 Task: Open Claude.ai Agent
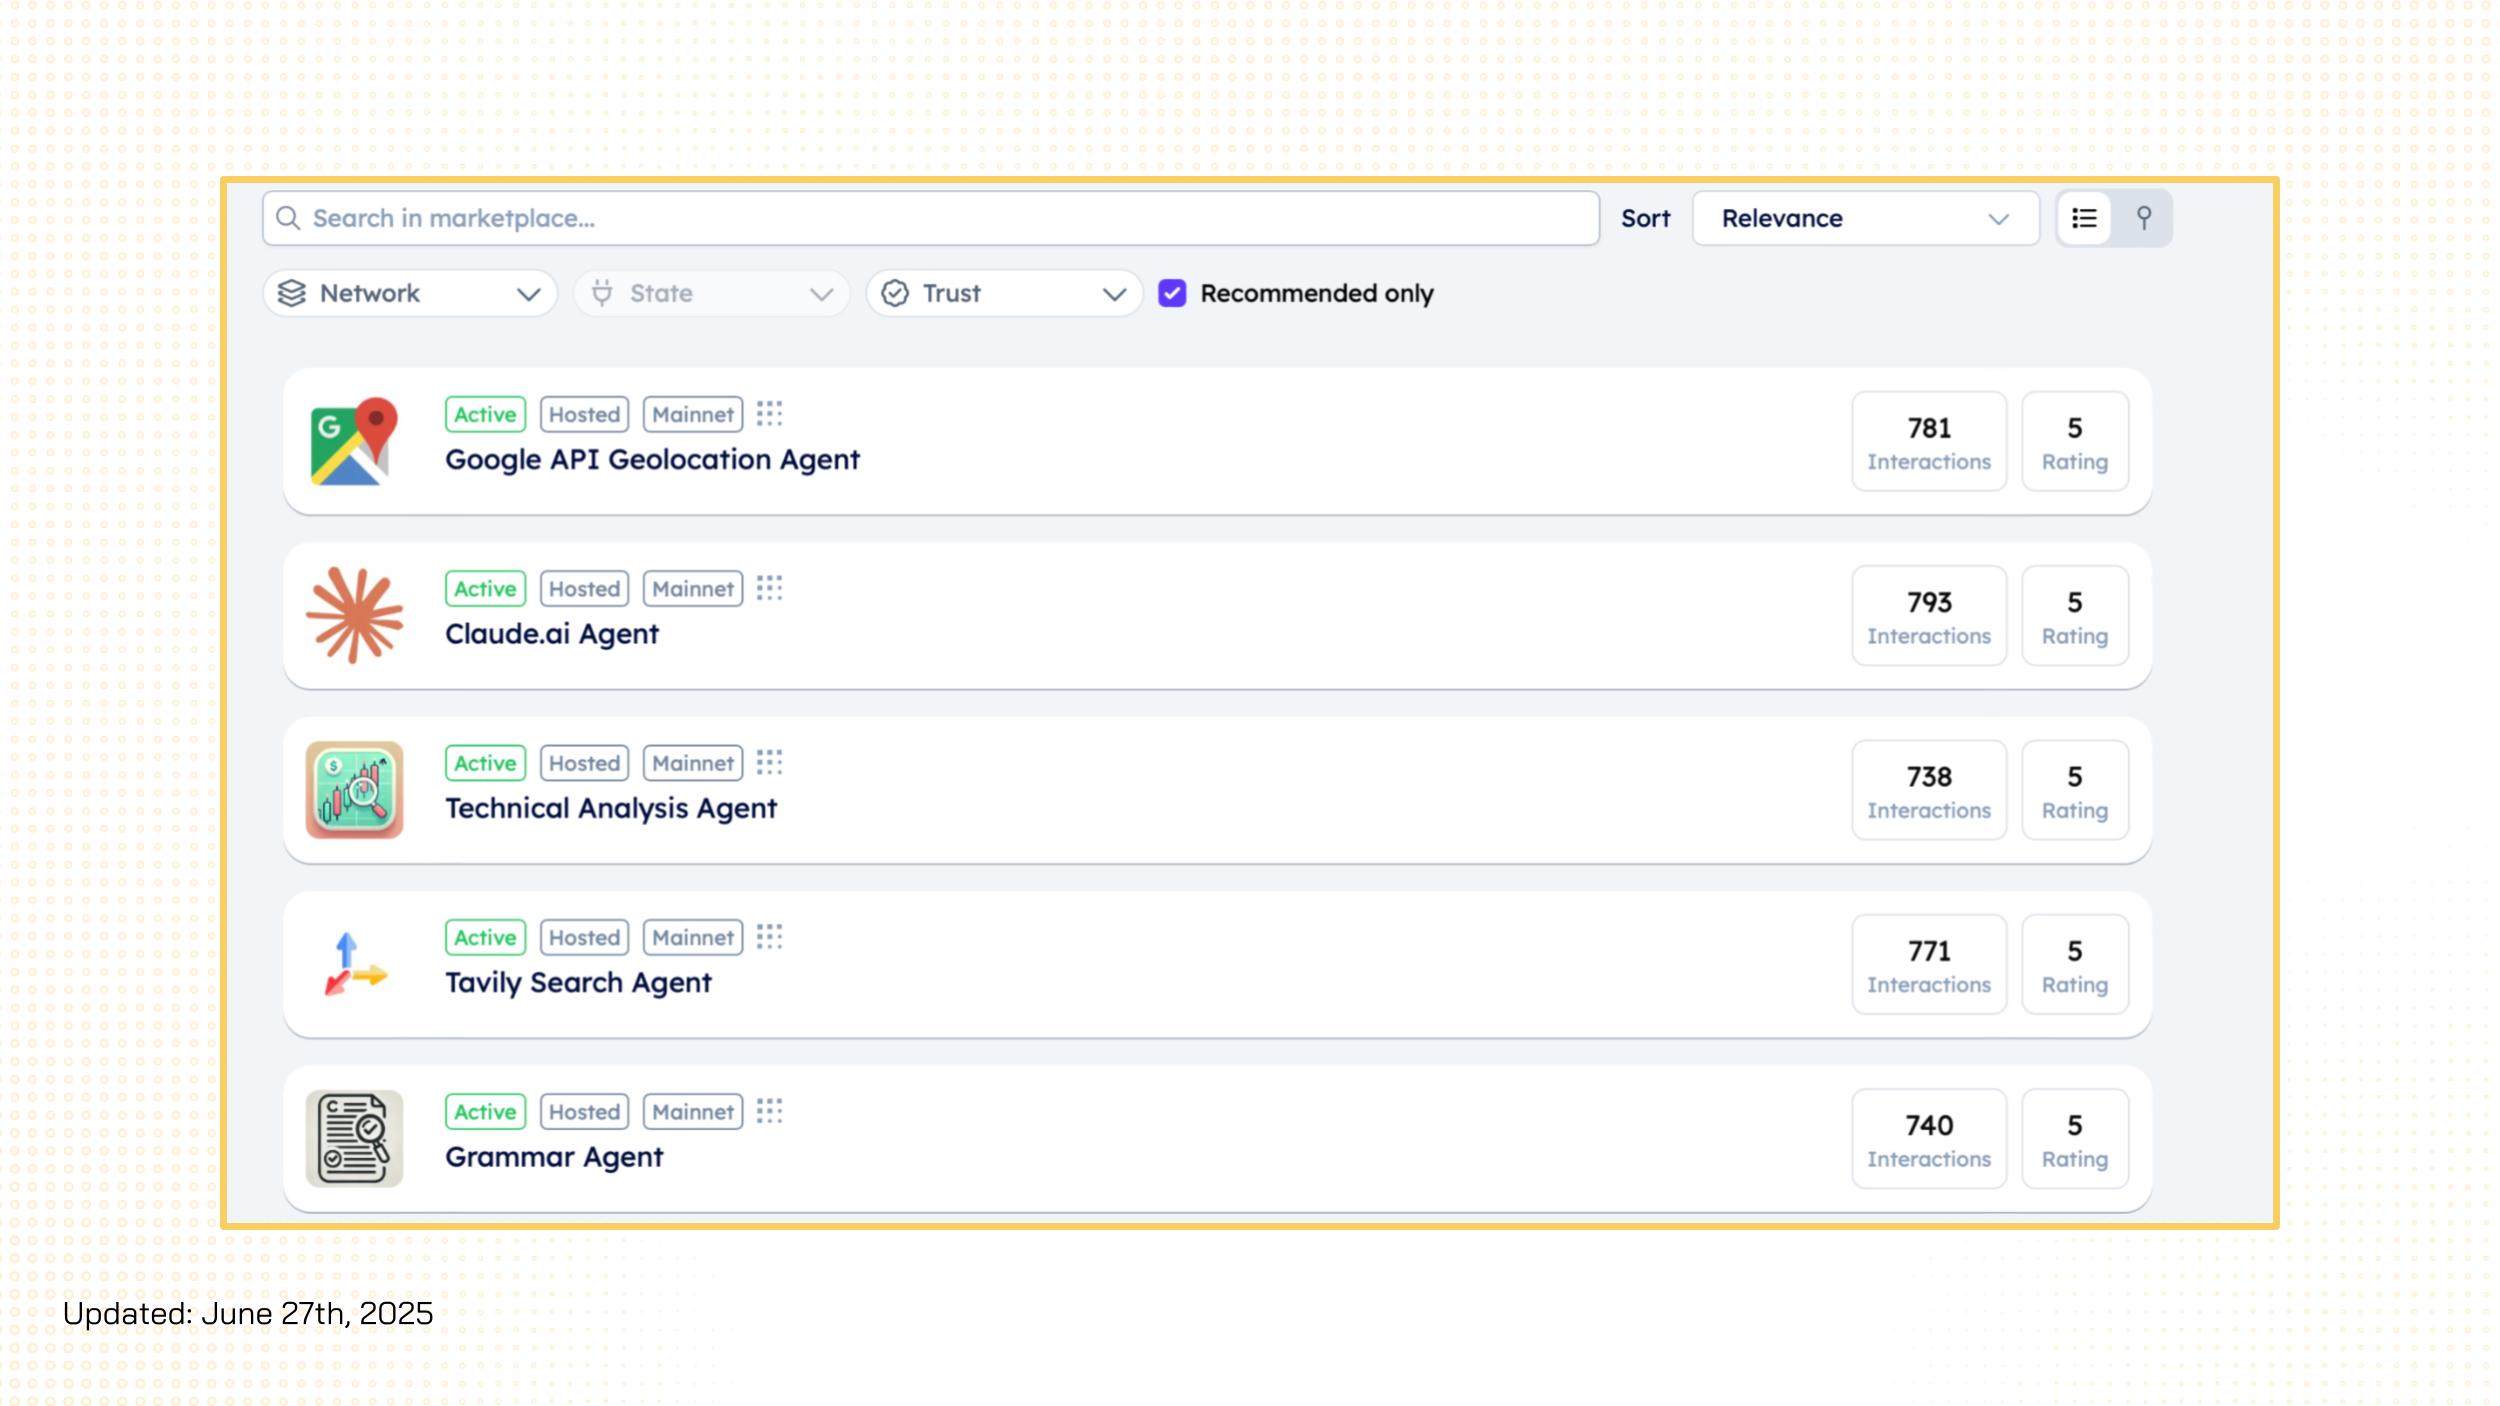coord(552,633)
